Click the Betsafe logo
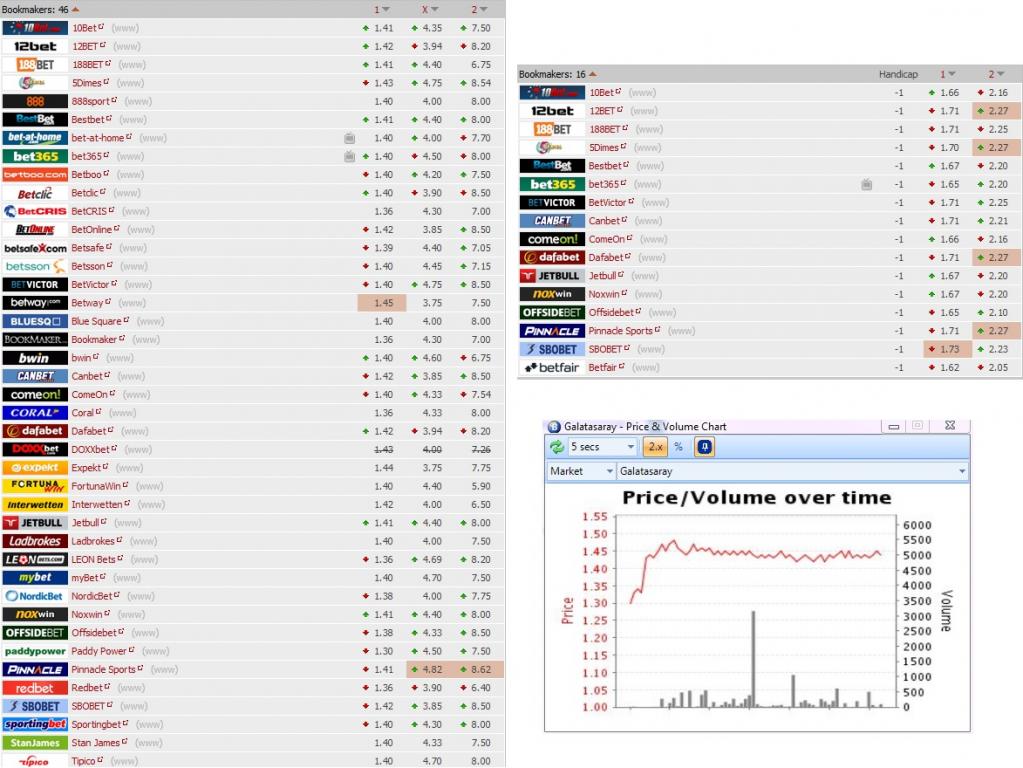1023x768 pixels. (35, 248)
